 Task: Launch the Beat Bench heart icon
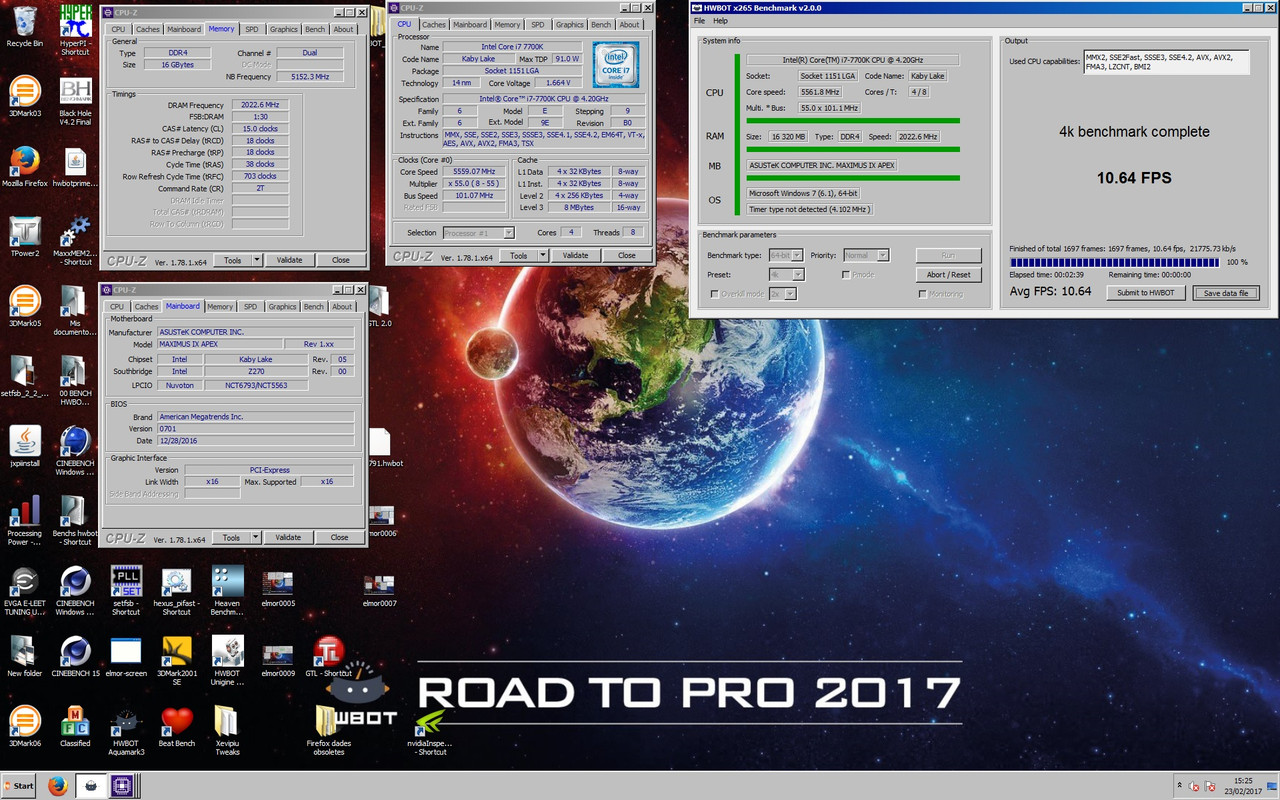click(177, 727)
